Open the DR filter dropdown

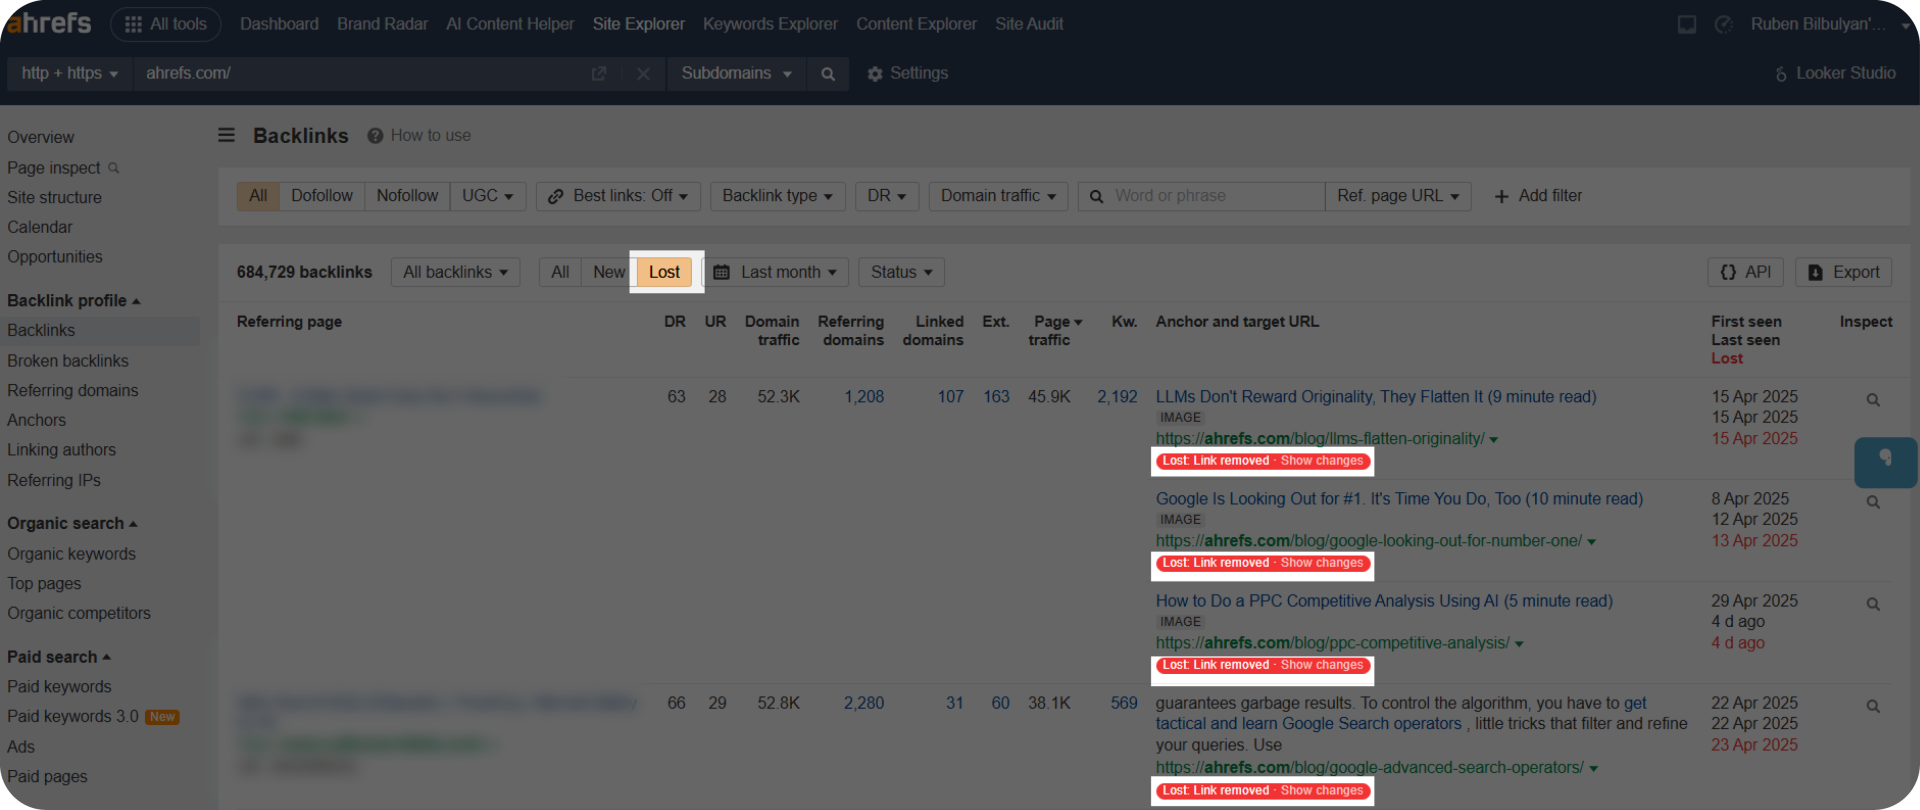(887, 196)
